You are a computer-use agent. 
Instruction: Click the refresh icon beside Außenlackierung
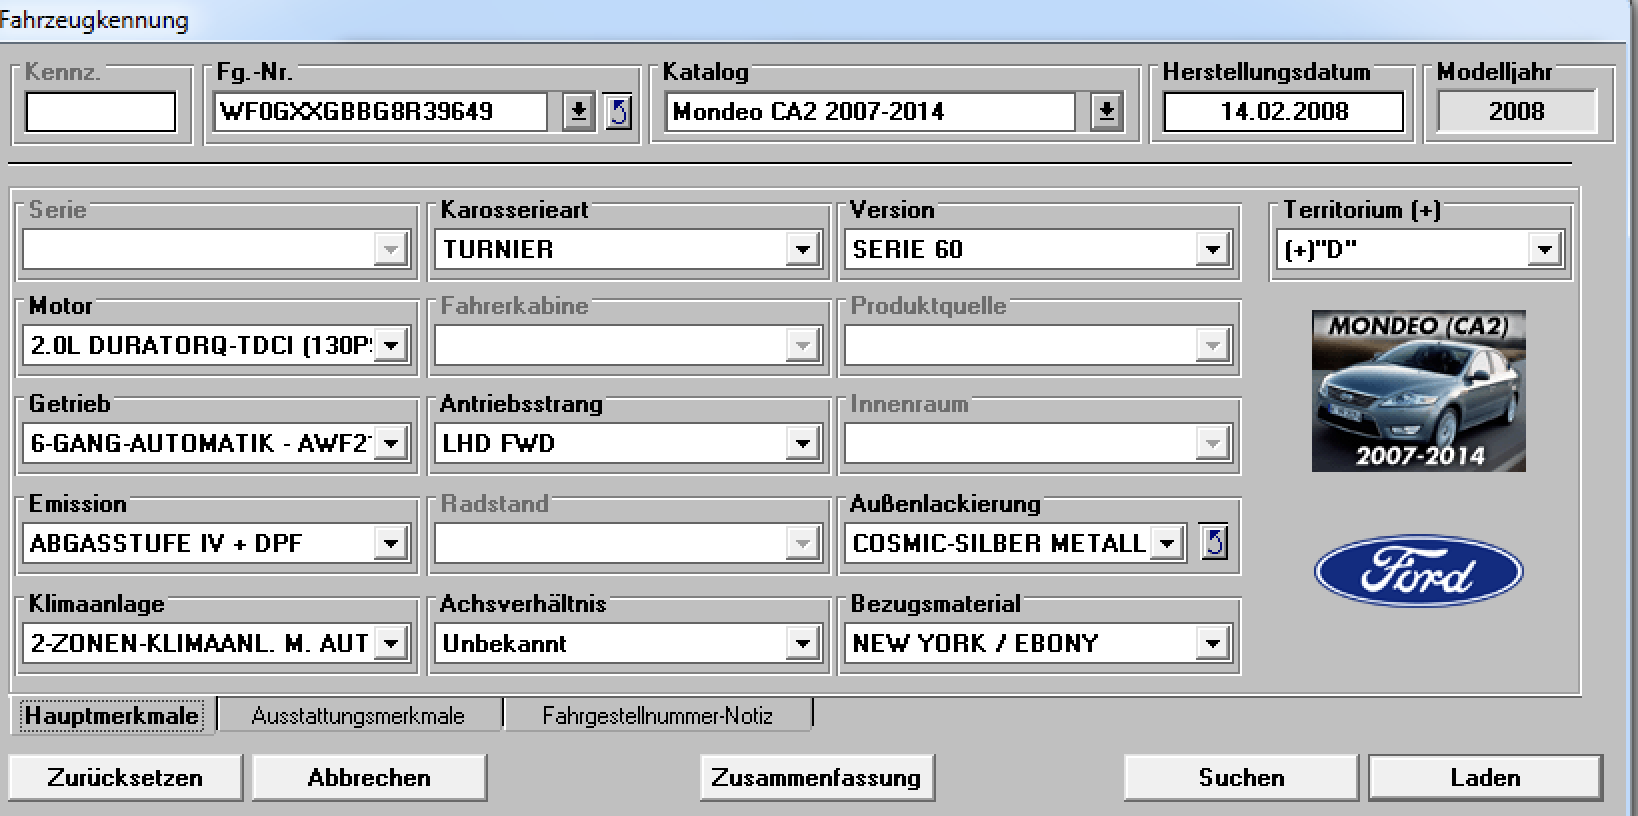[x=1213, y=543]
